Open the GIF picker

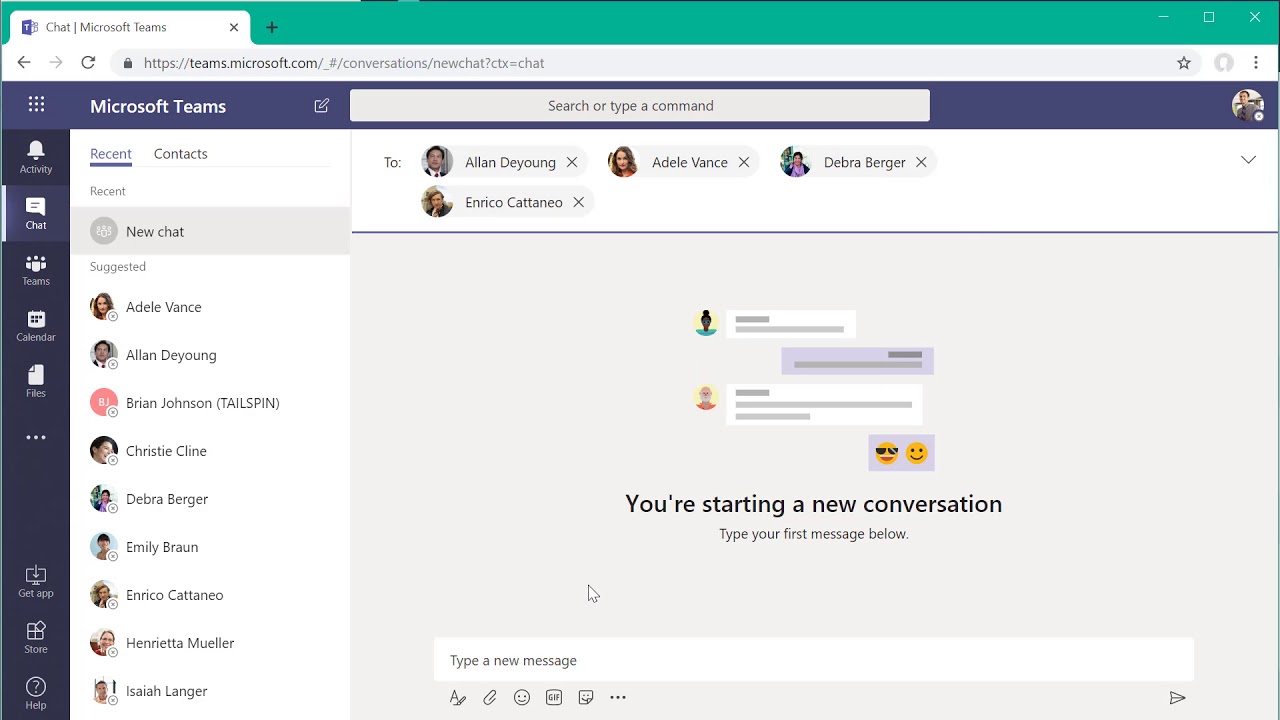pos(554,698)
